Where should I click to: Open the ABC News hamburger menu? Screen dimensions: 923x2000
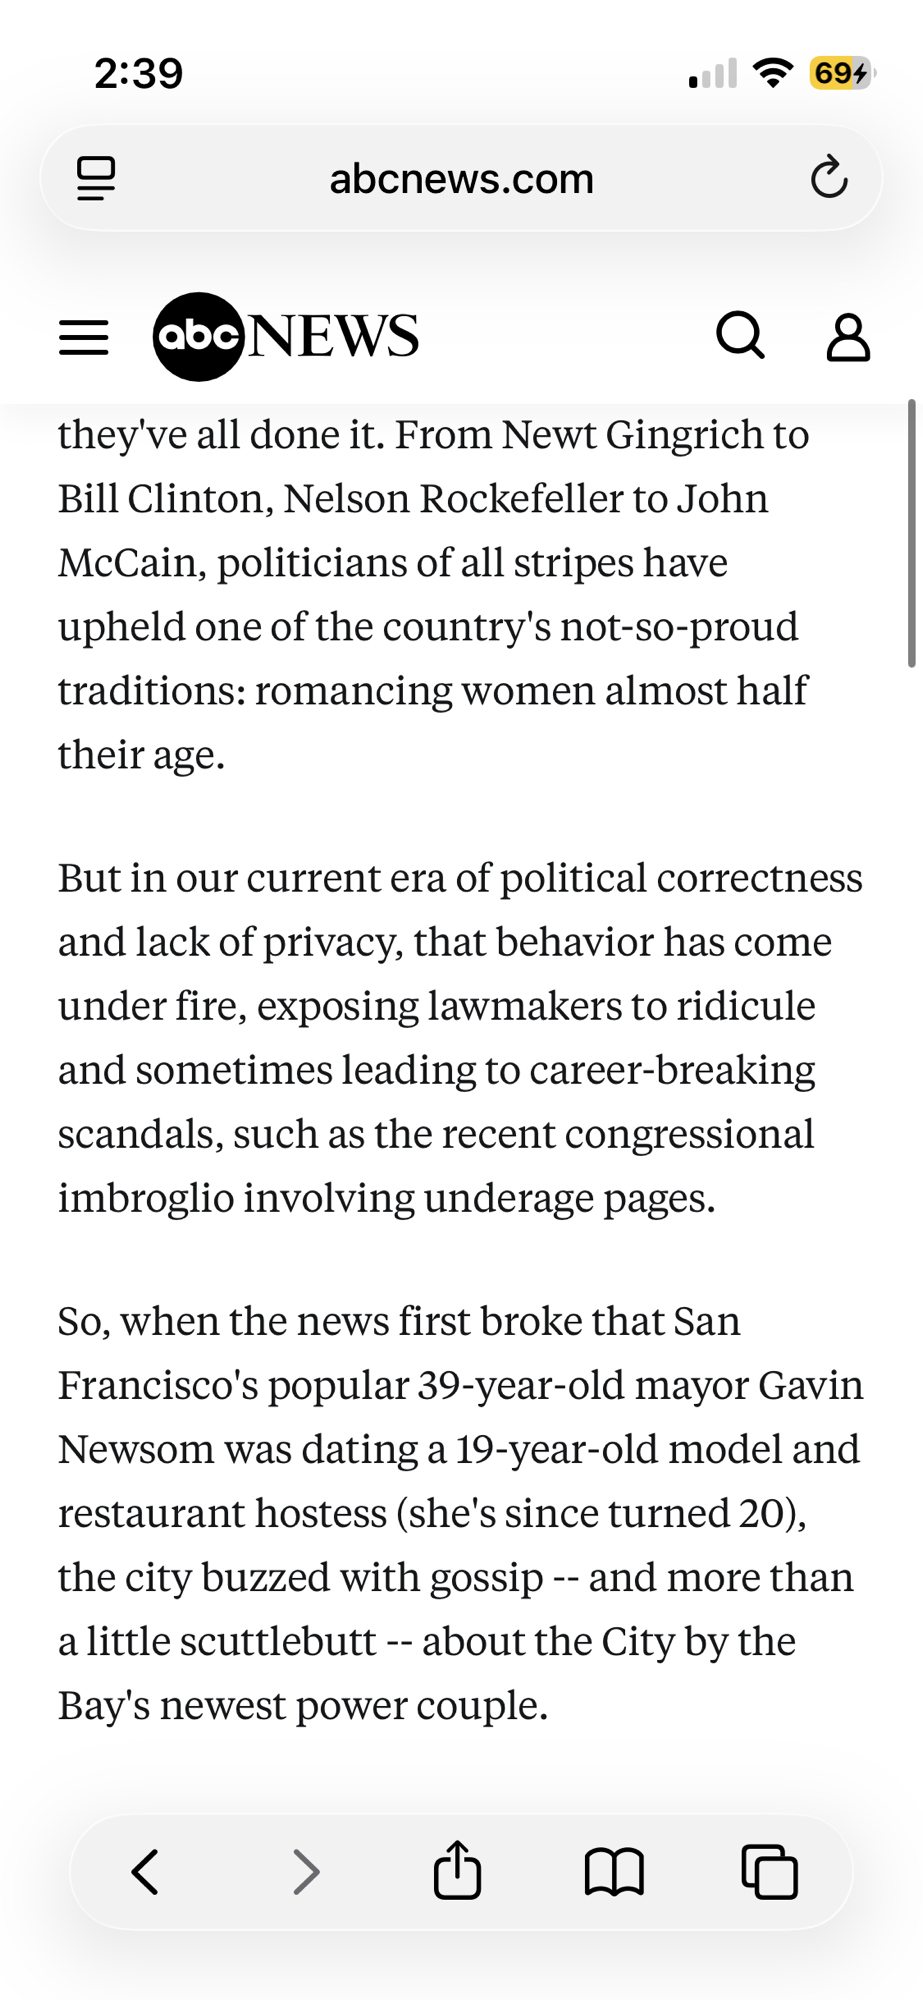pos(84,338)
